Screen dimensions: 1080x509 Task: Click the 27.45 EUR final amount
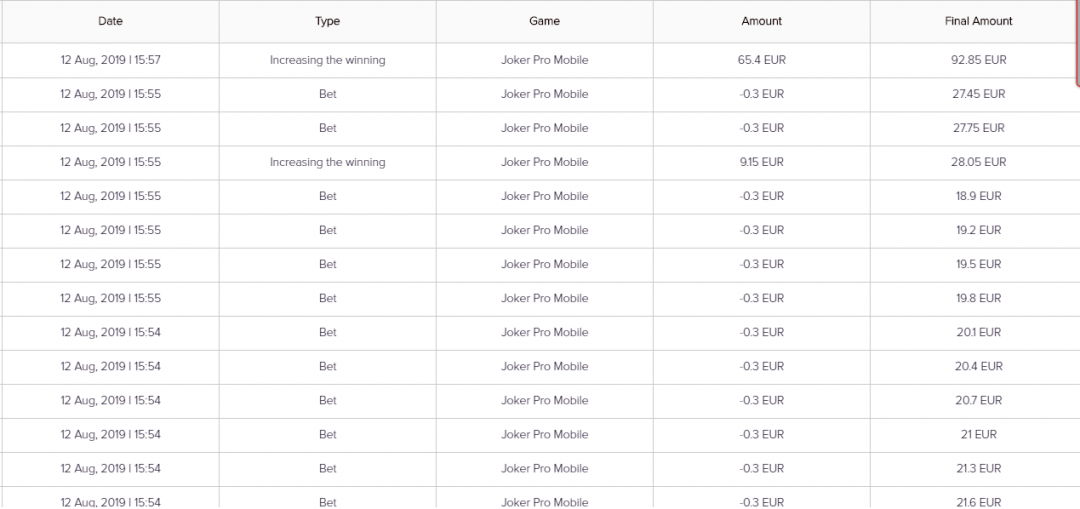[x=978, y=94]
